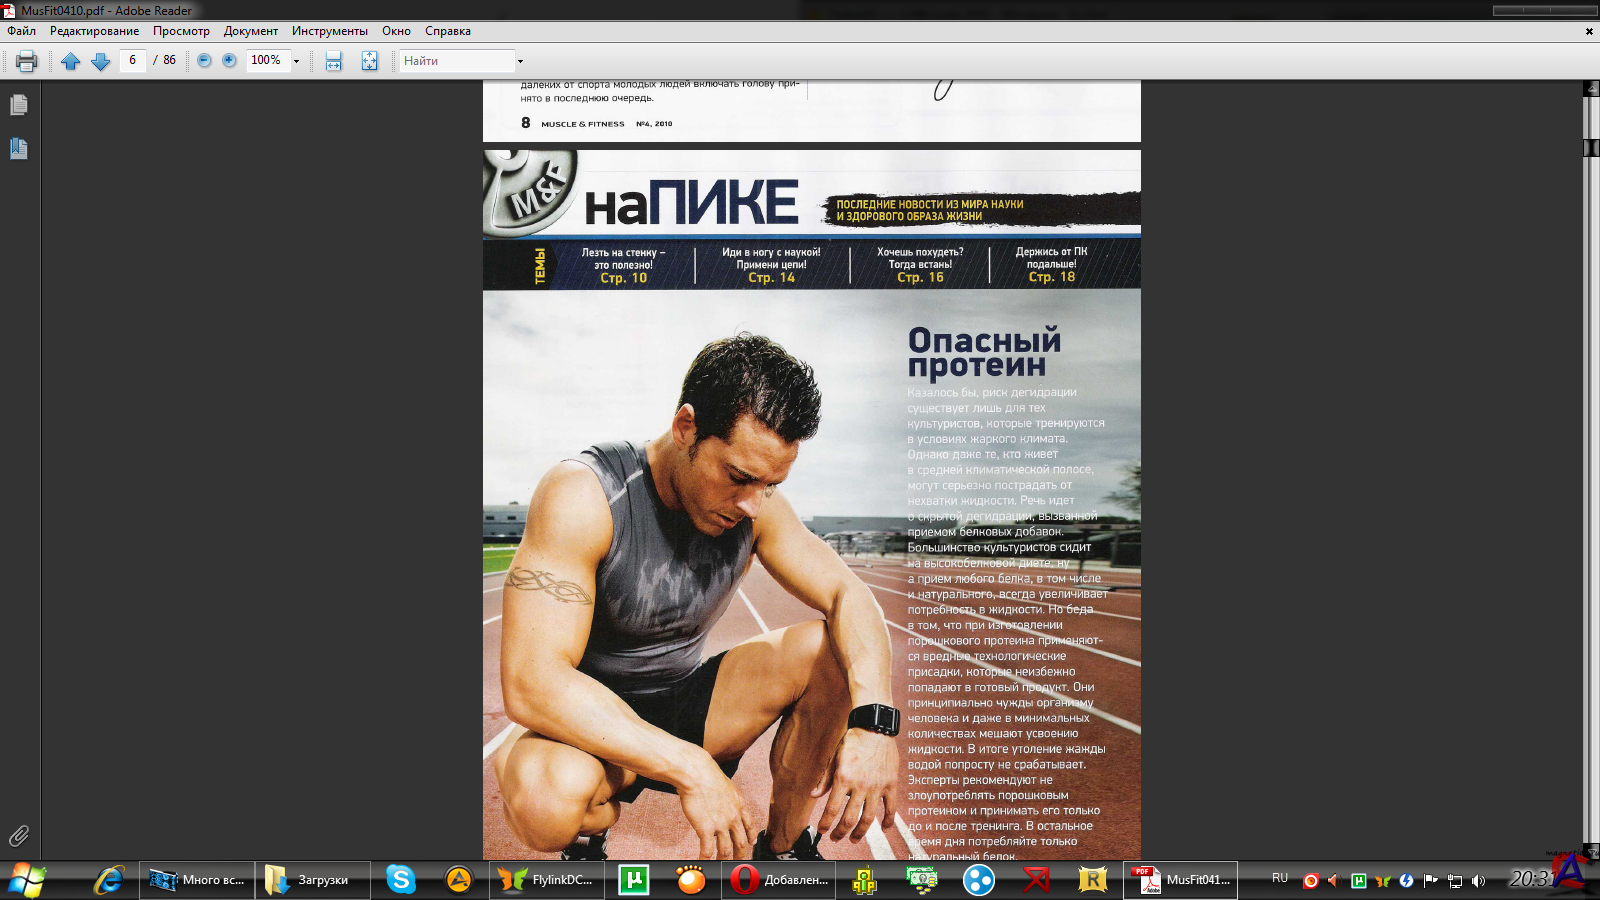Show the Bookmarks panel

point(18,149)
